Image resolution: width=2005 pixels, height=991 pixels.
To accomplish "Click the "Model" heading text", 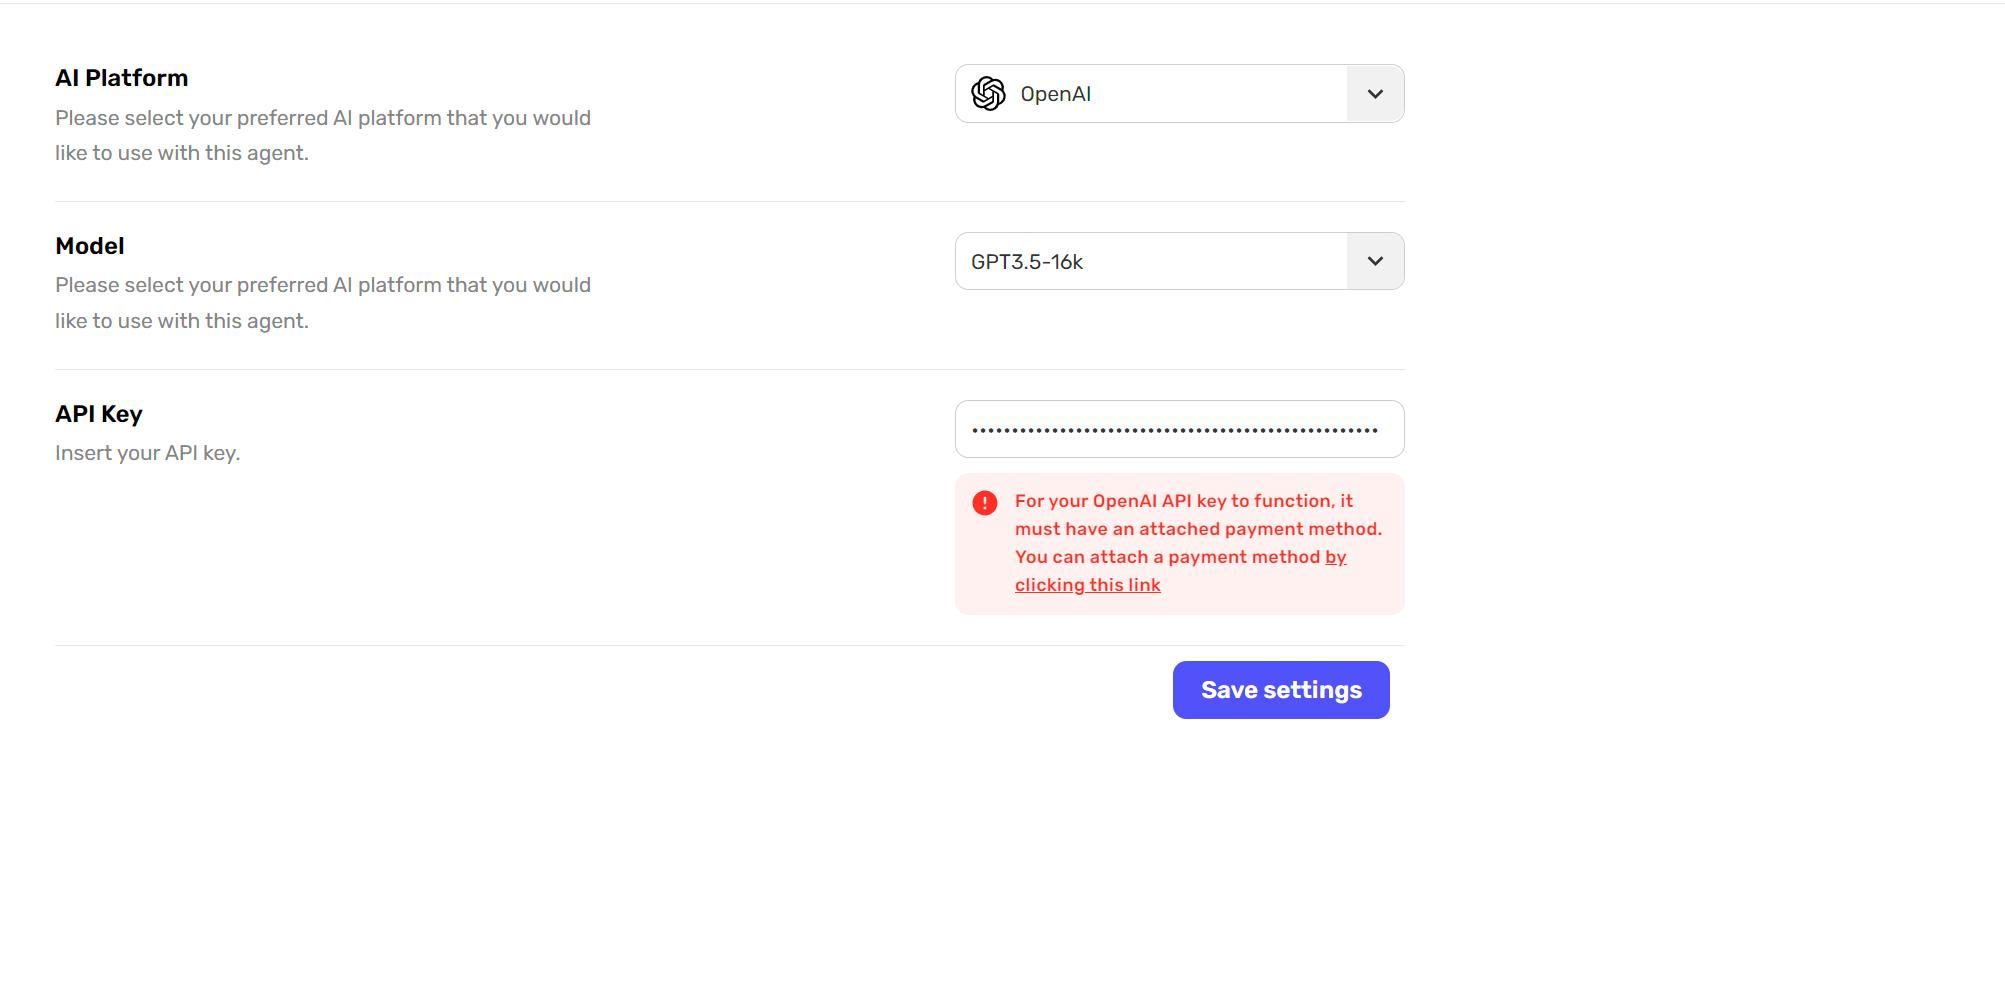I will pos(90,246).
